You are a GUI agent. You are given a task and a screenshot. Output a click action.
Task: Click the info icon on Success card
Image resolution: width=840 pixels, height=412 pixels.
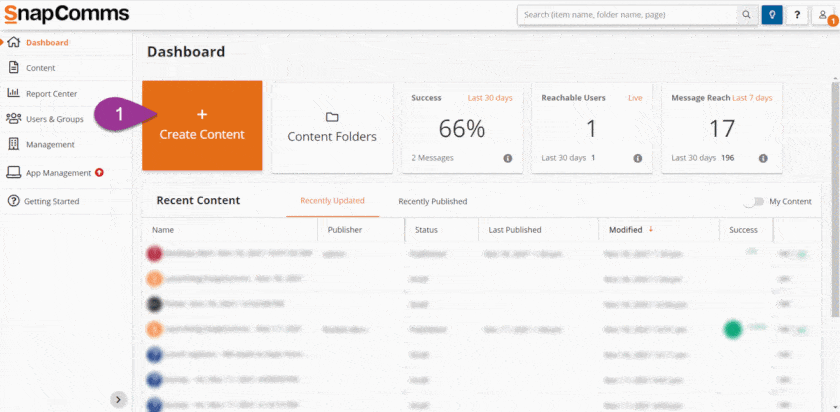508,158
